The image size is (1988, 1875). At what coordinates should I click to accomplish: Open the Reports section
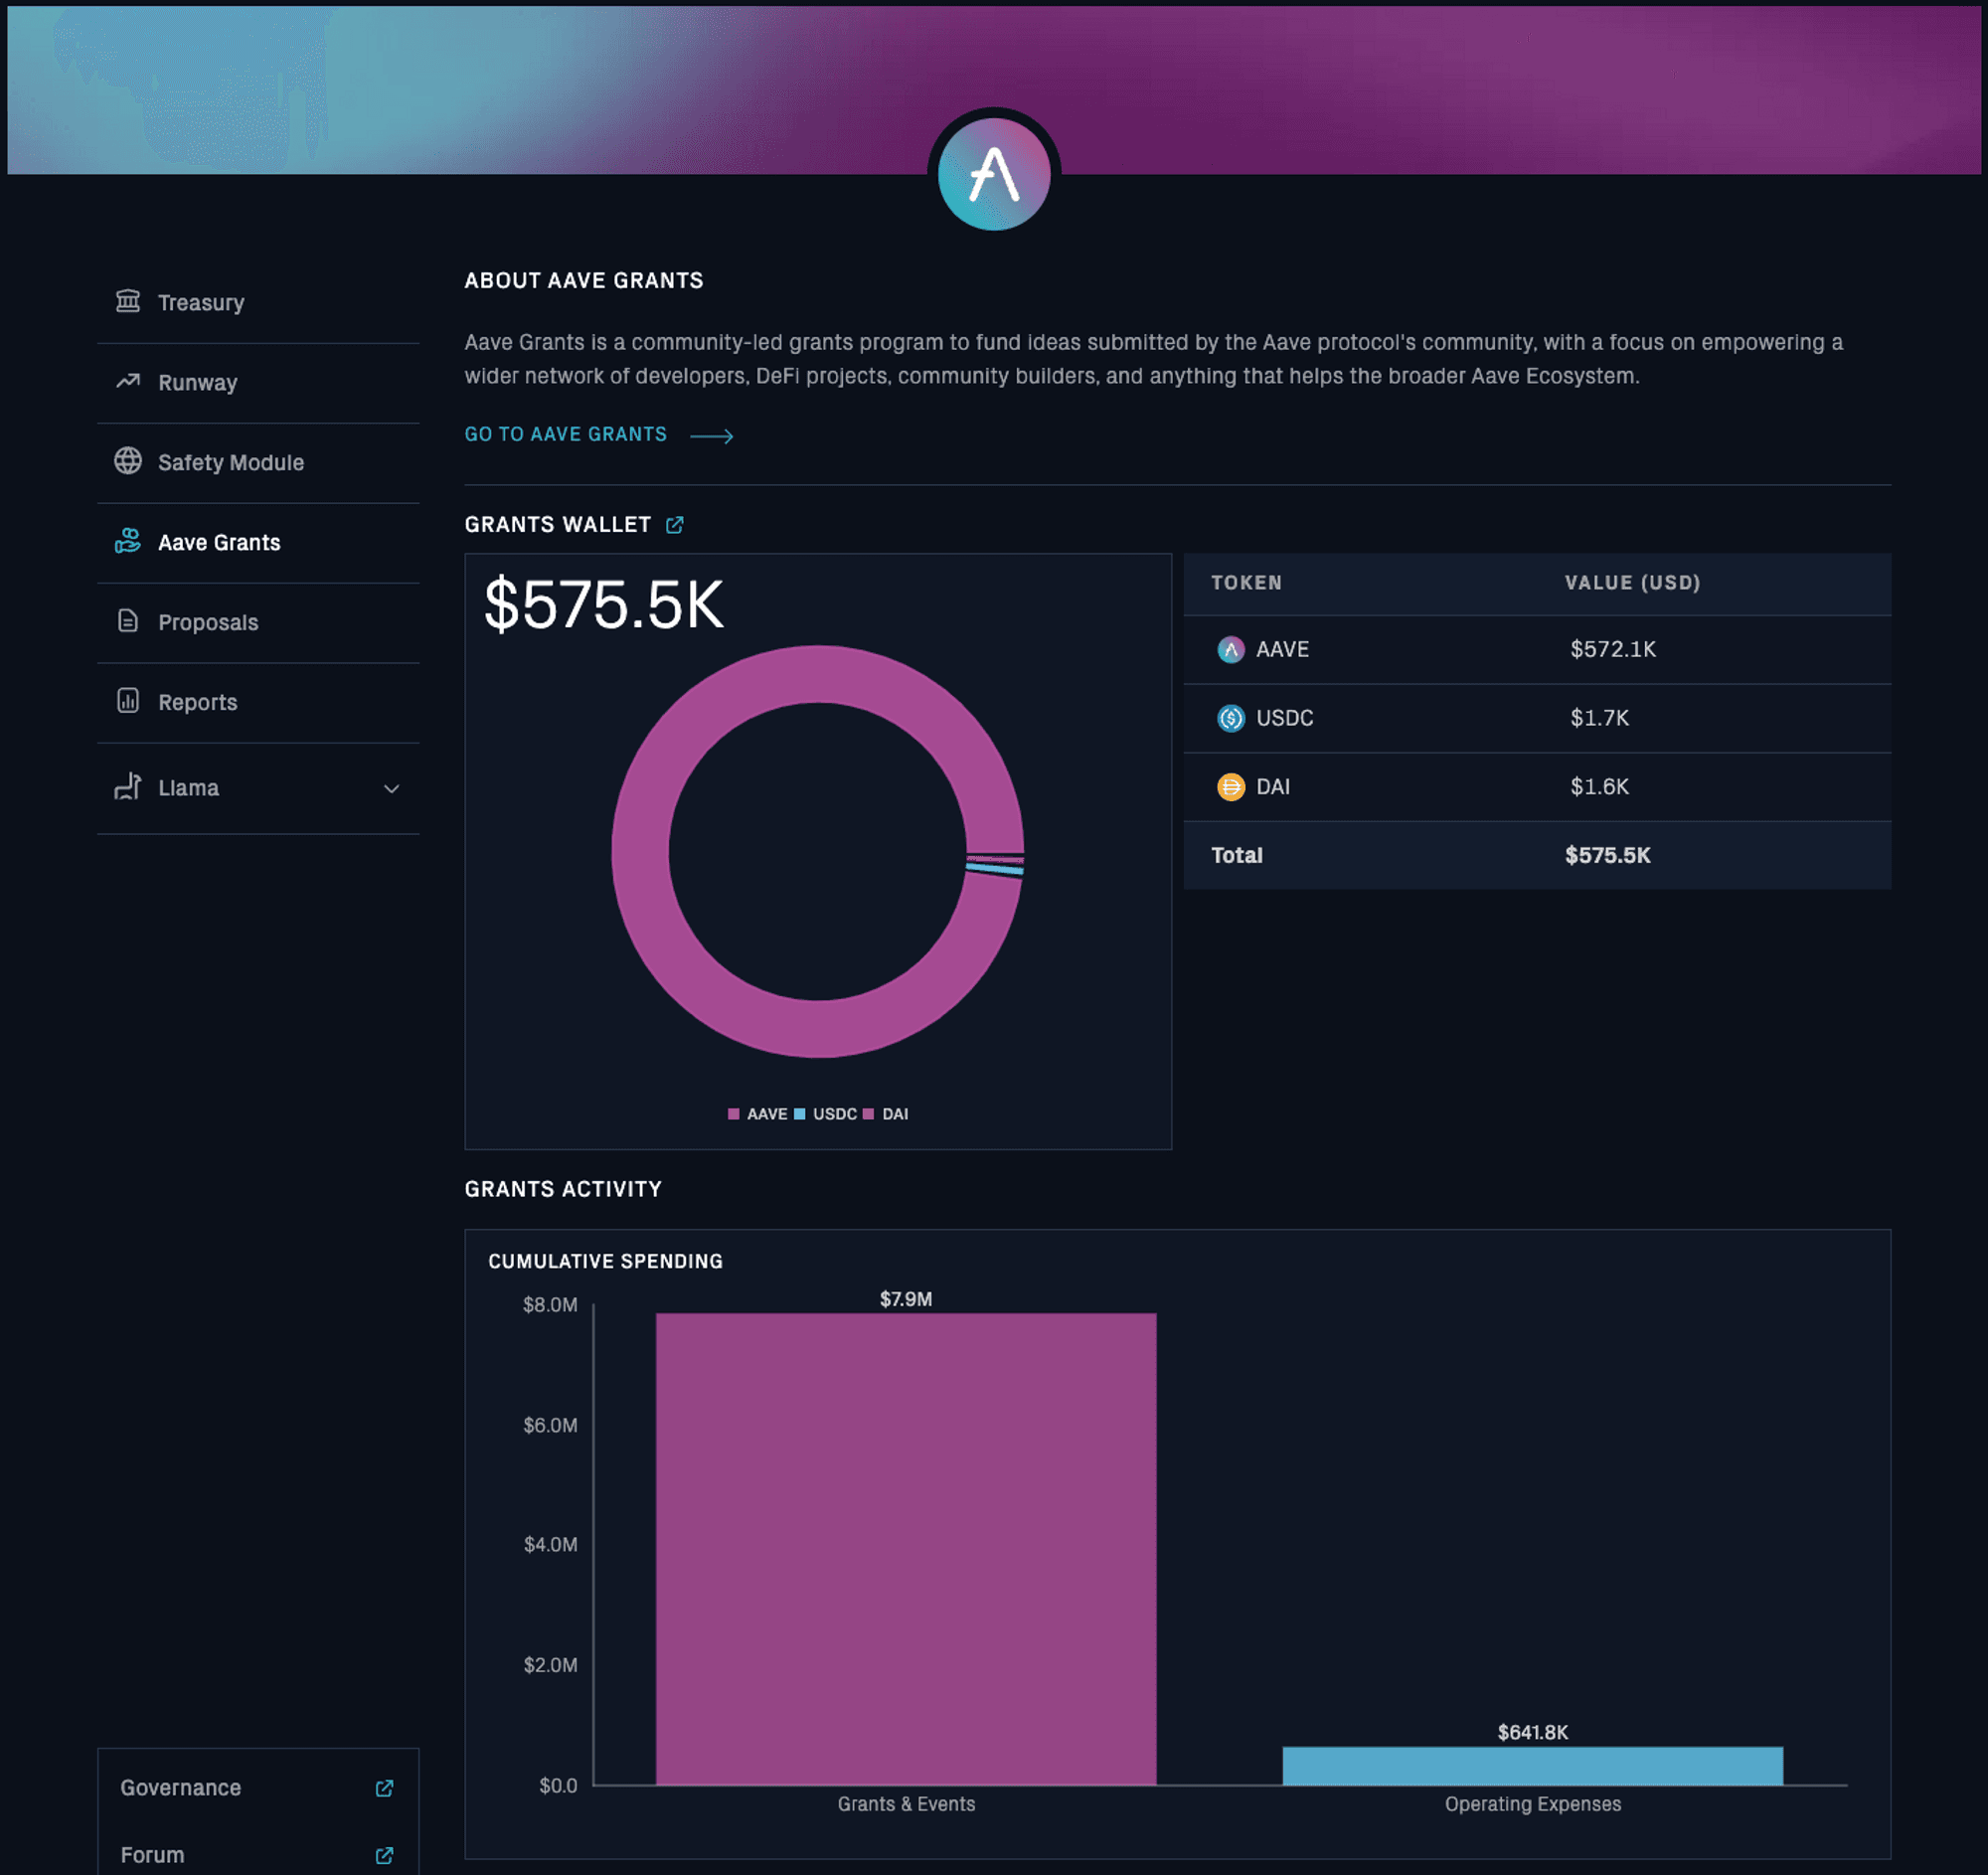(x=258, y=703)
